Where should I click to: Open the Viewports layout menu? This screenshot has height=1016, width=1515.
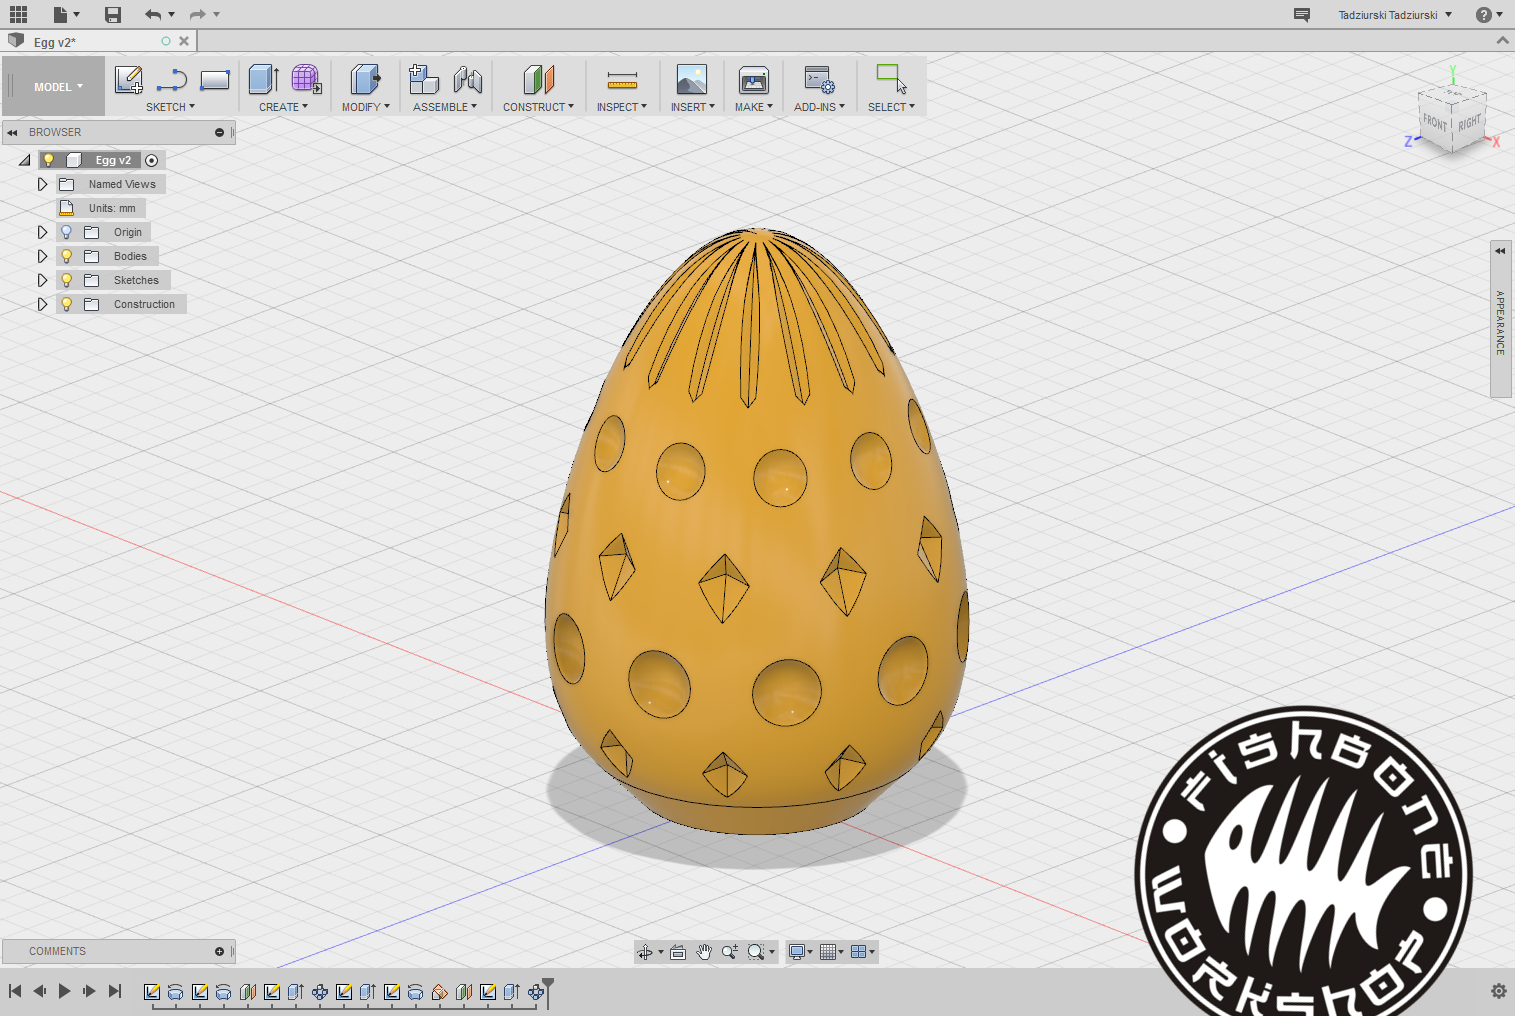coord(862,952)
